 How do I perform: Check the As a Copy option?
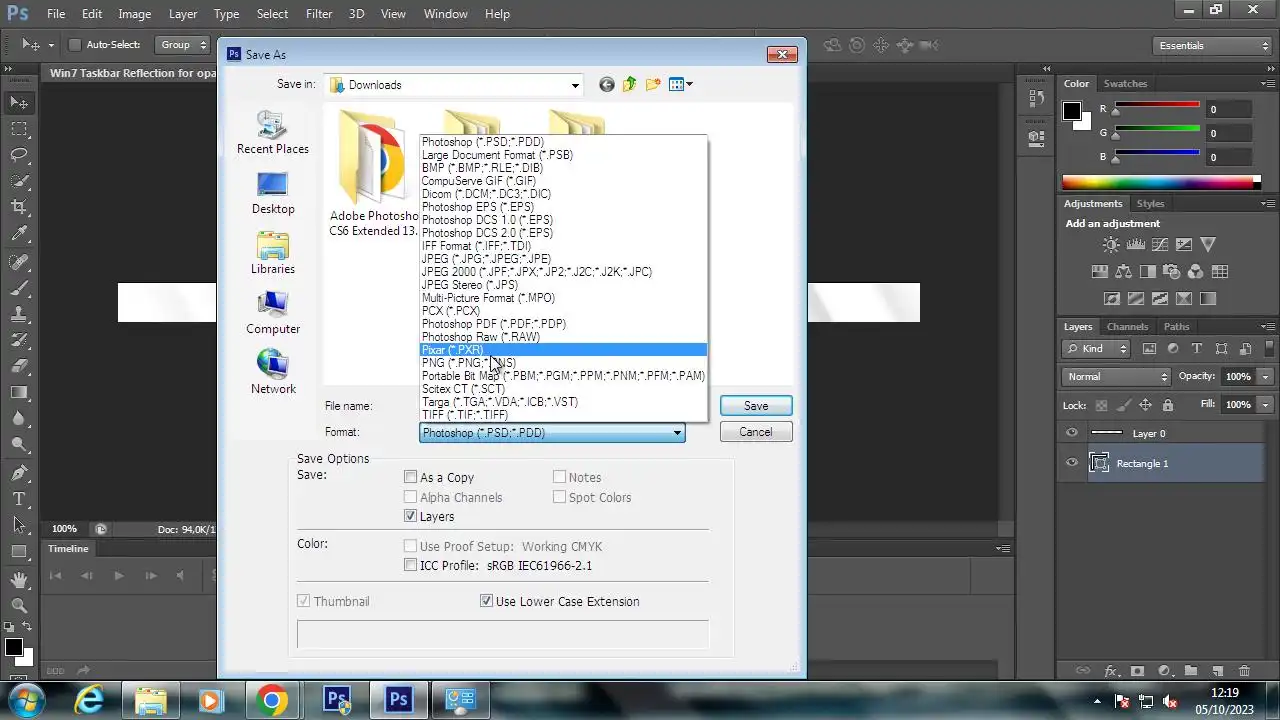pos(410,477)
